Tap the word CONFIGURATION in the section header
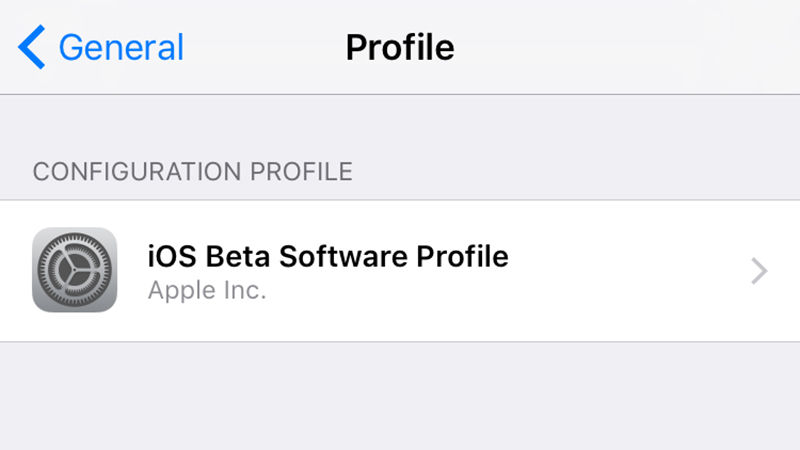The height and width of the screenshot is (450, 800). 137,171
